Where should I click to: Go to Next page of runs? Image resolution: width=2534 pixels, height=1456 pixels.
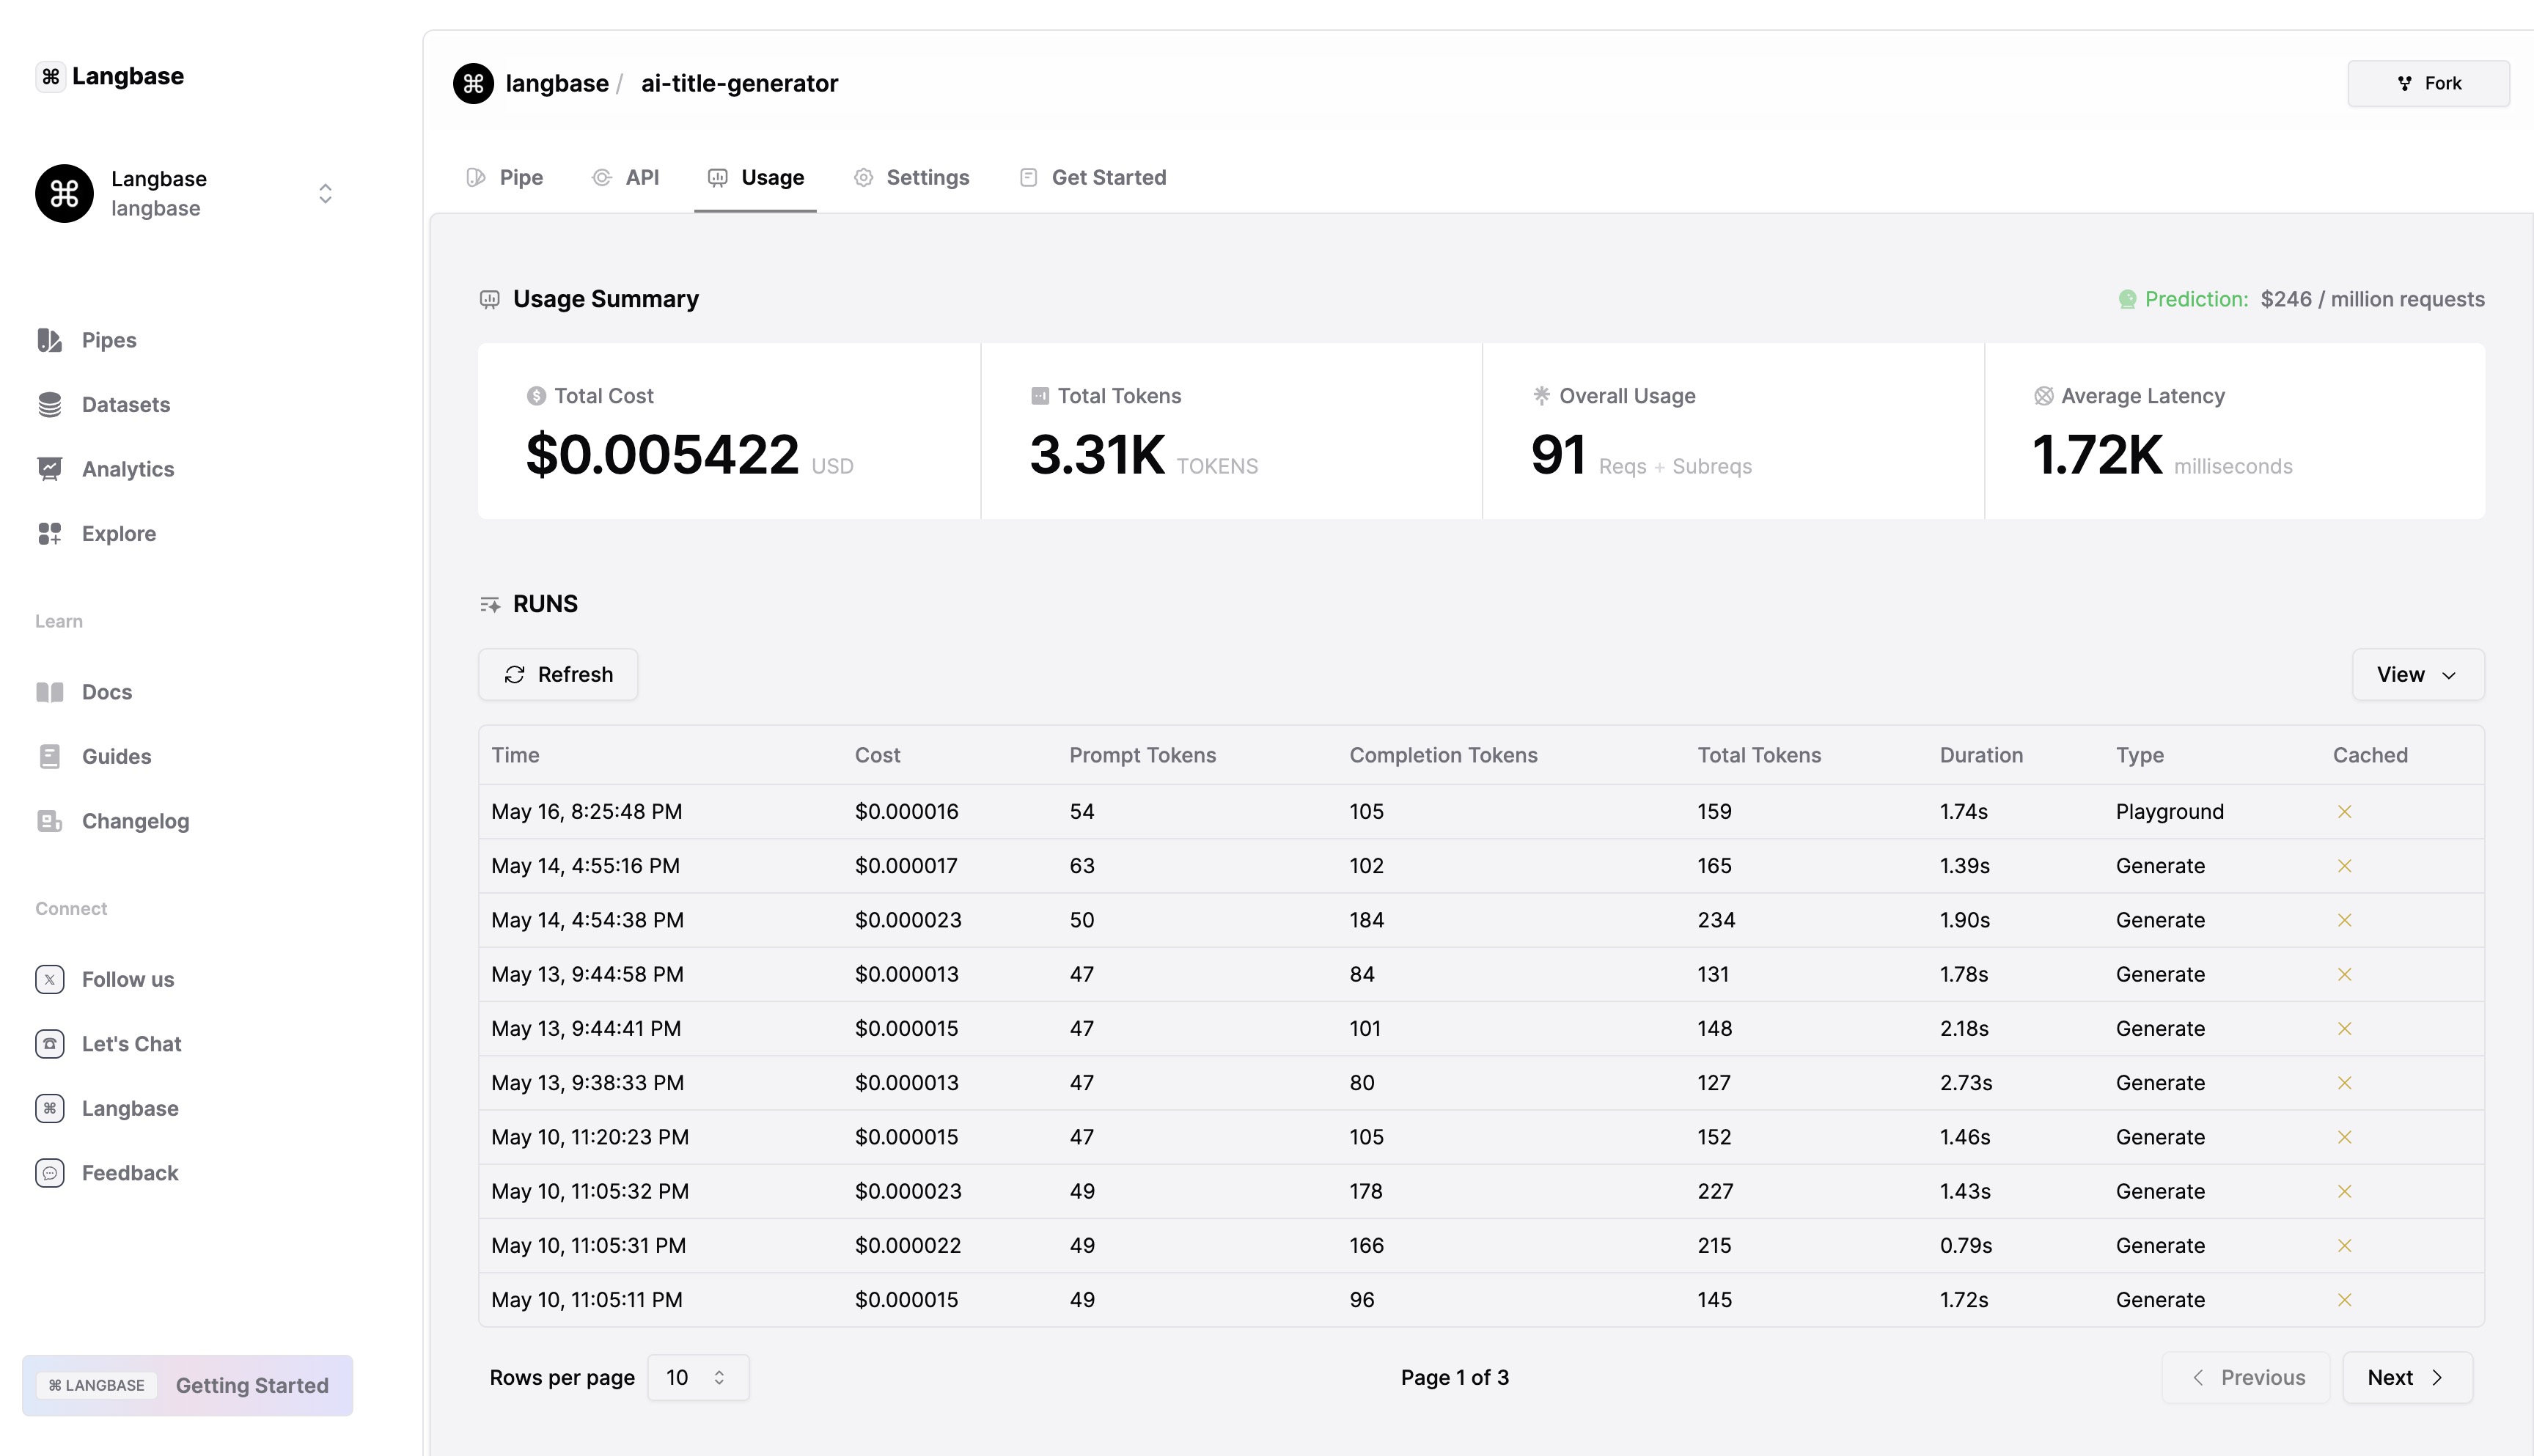coord(2406,1378)
